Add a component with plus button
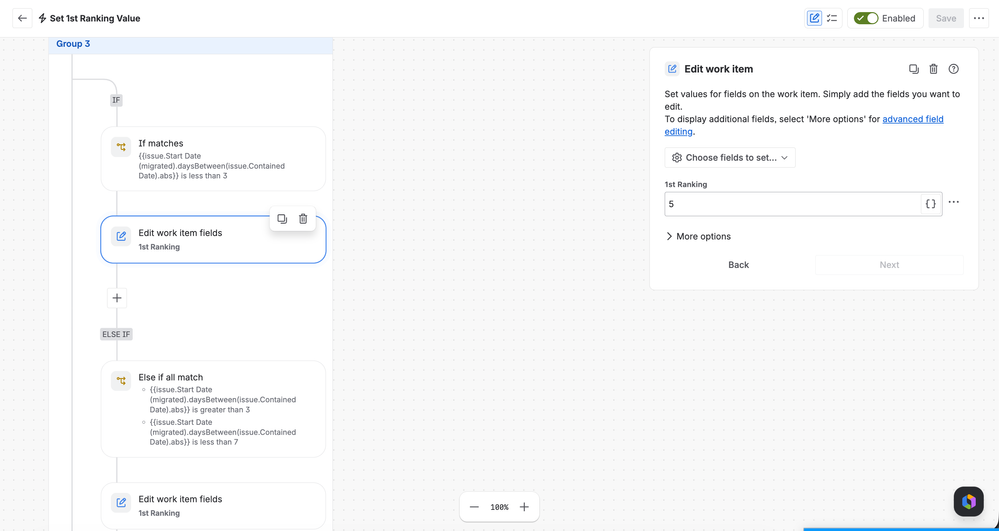The image size is (999, 531). pyautogui.click(x=117, y=298)
